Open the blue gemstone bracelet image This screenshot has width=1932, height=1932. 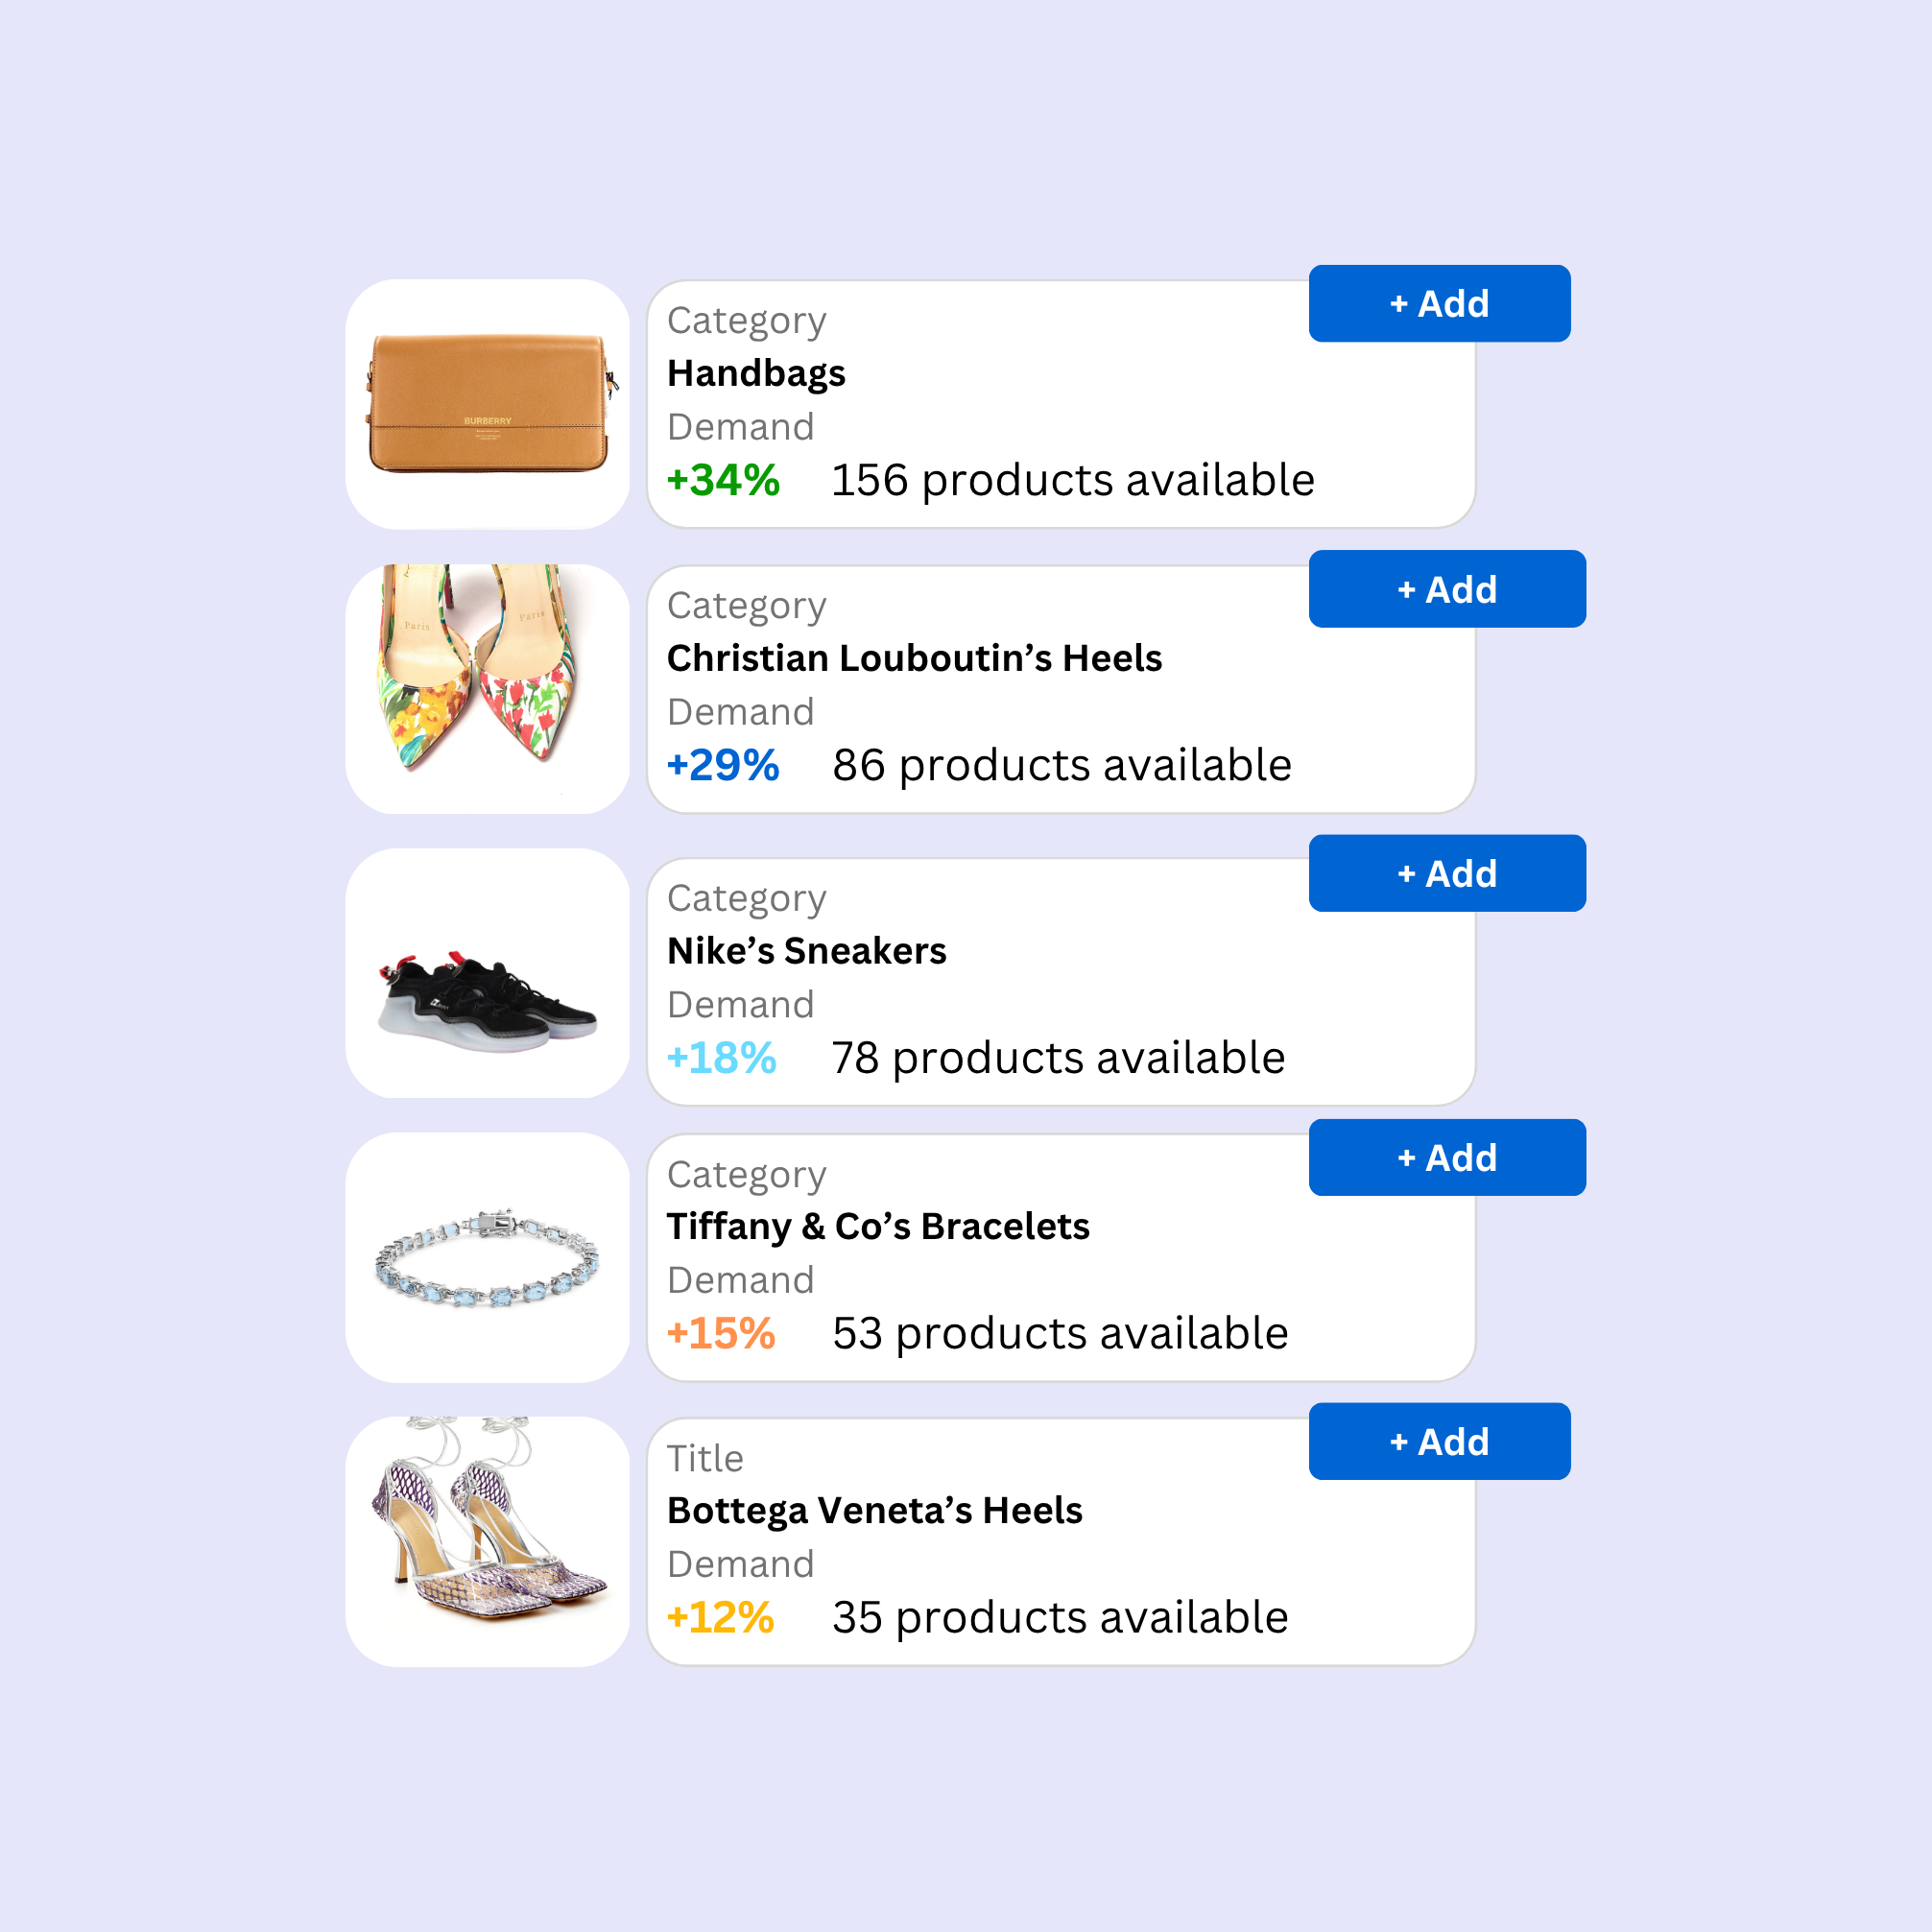point(488,1257)
